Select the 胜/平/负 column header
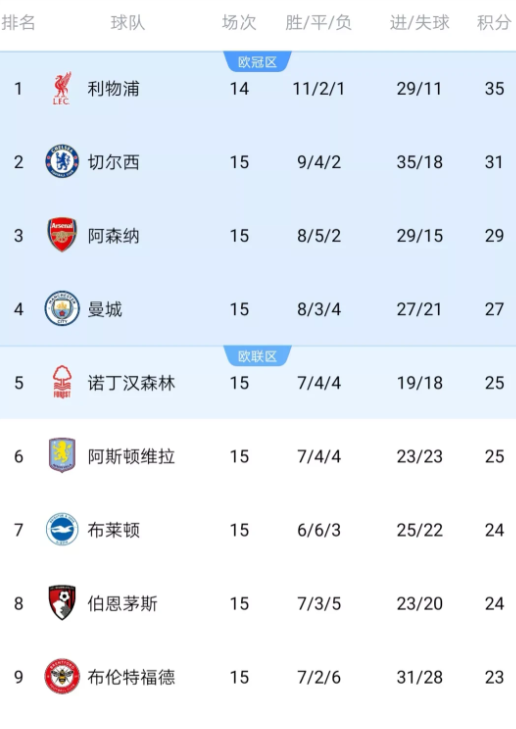The height and width of the screenshot is (729, 516). (318, 22)
